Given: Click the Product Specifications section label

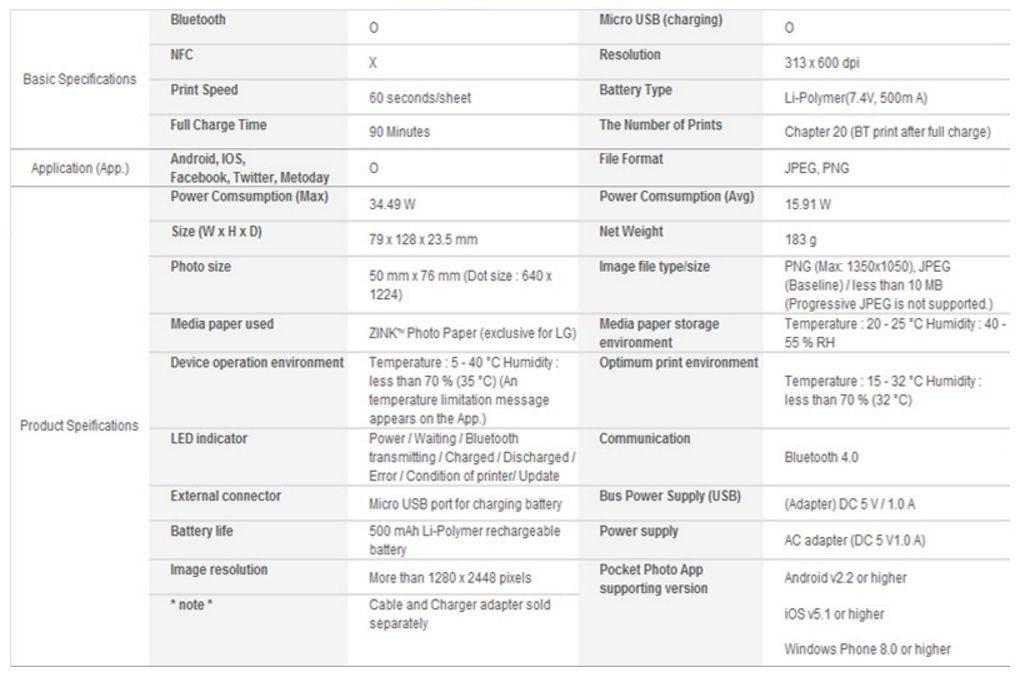Looking at the screenshot, I should point(79,425).
